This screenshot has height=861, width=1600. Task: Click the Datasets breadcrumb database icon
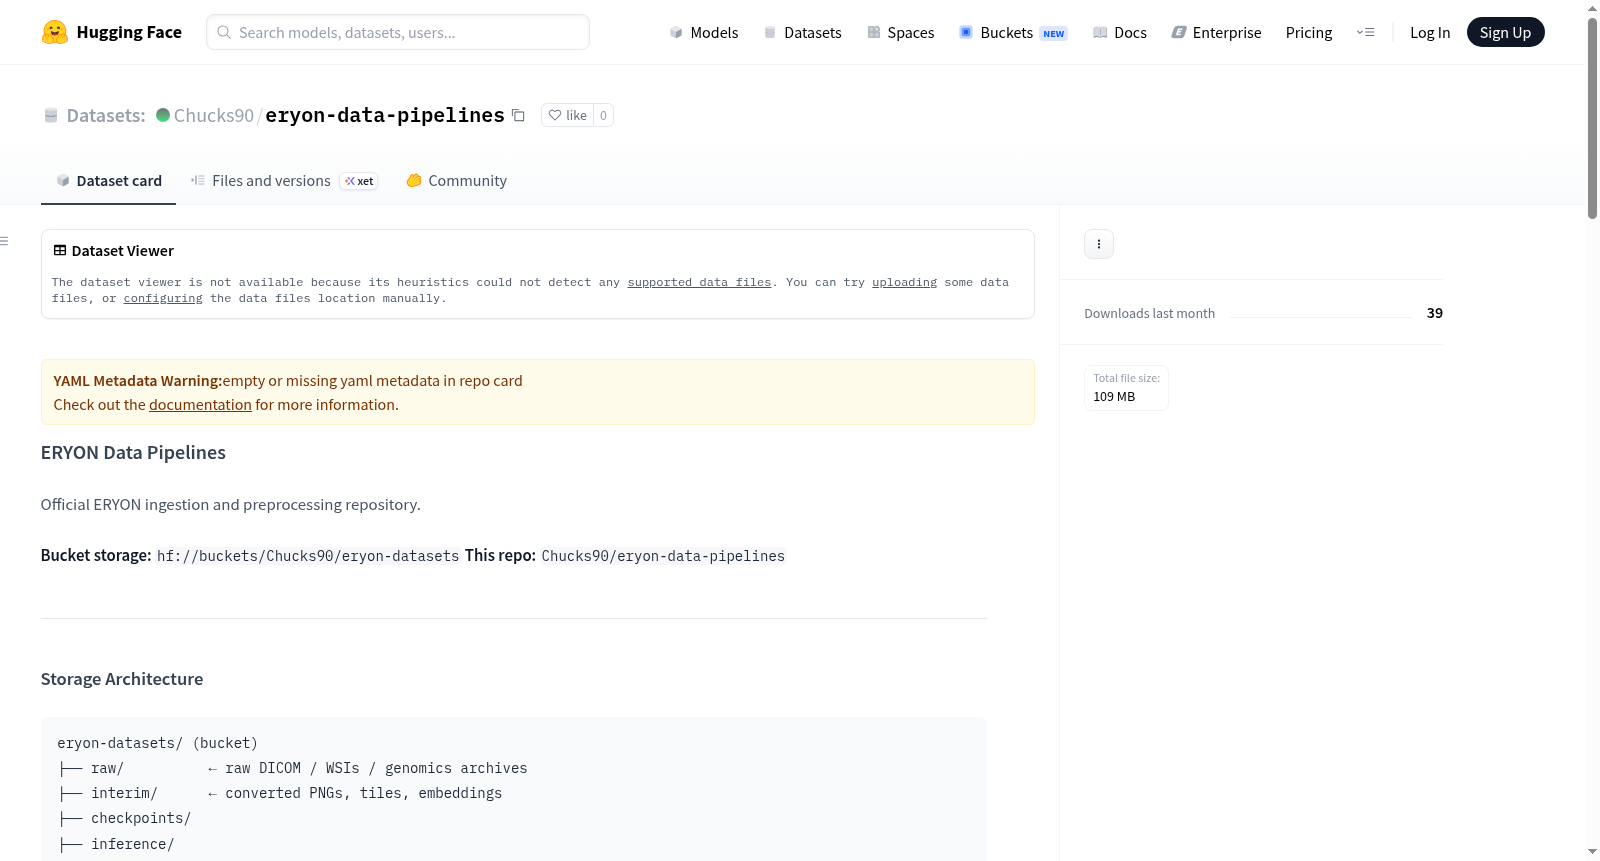click(x=51, y=115)
